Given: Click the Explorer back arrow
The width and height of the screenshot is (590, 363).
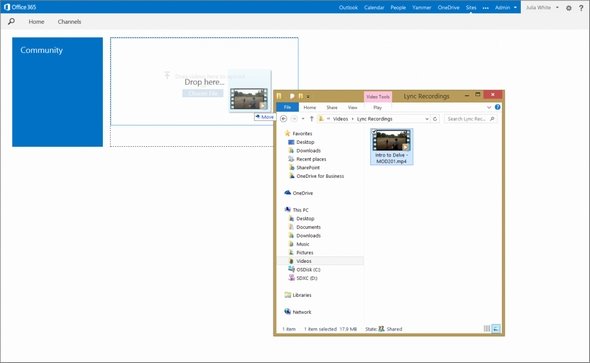Looking at the screenshot, I should click(x=284, y=119).
